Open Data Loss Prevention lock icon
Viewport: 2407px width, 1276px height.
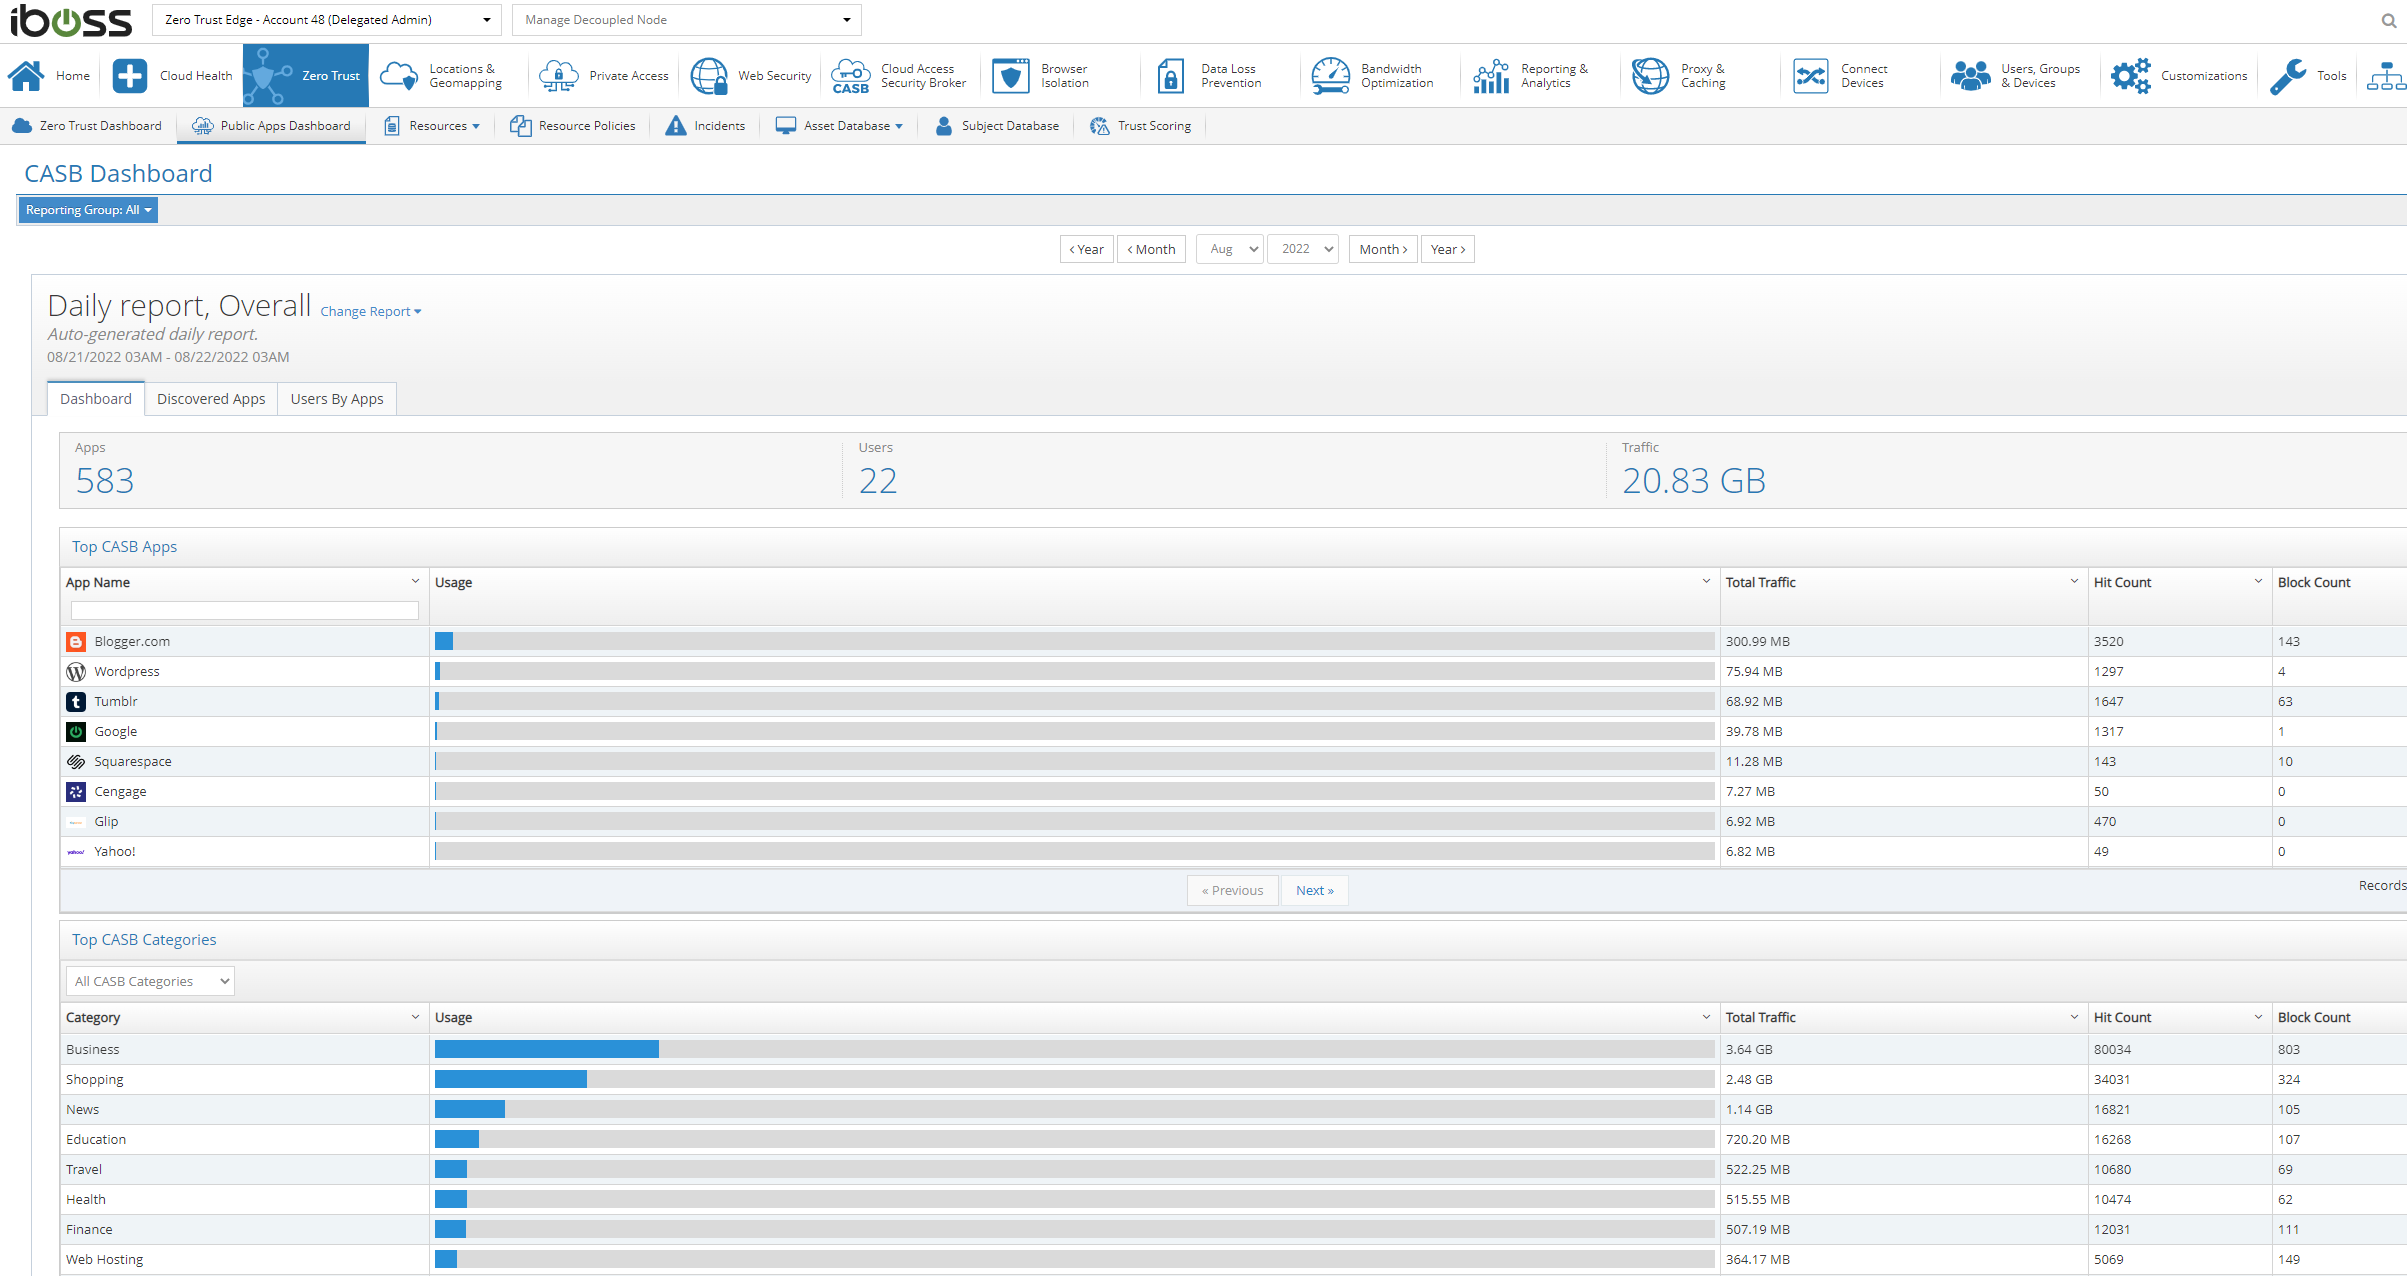pos(1170,76)
